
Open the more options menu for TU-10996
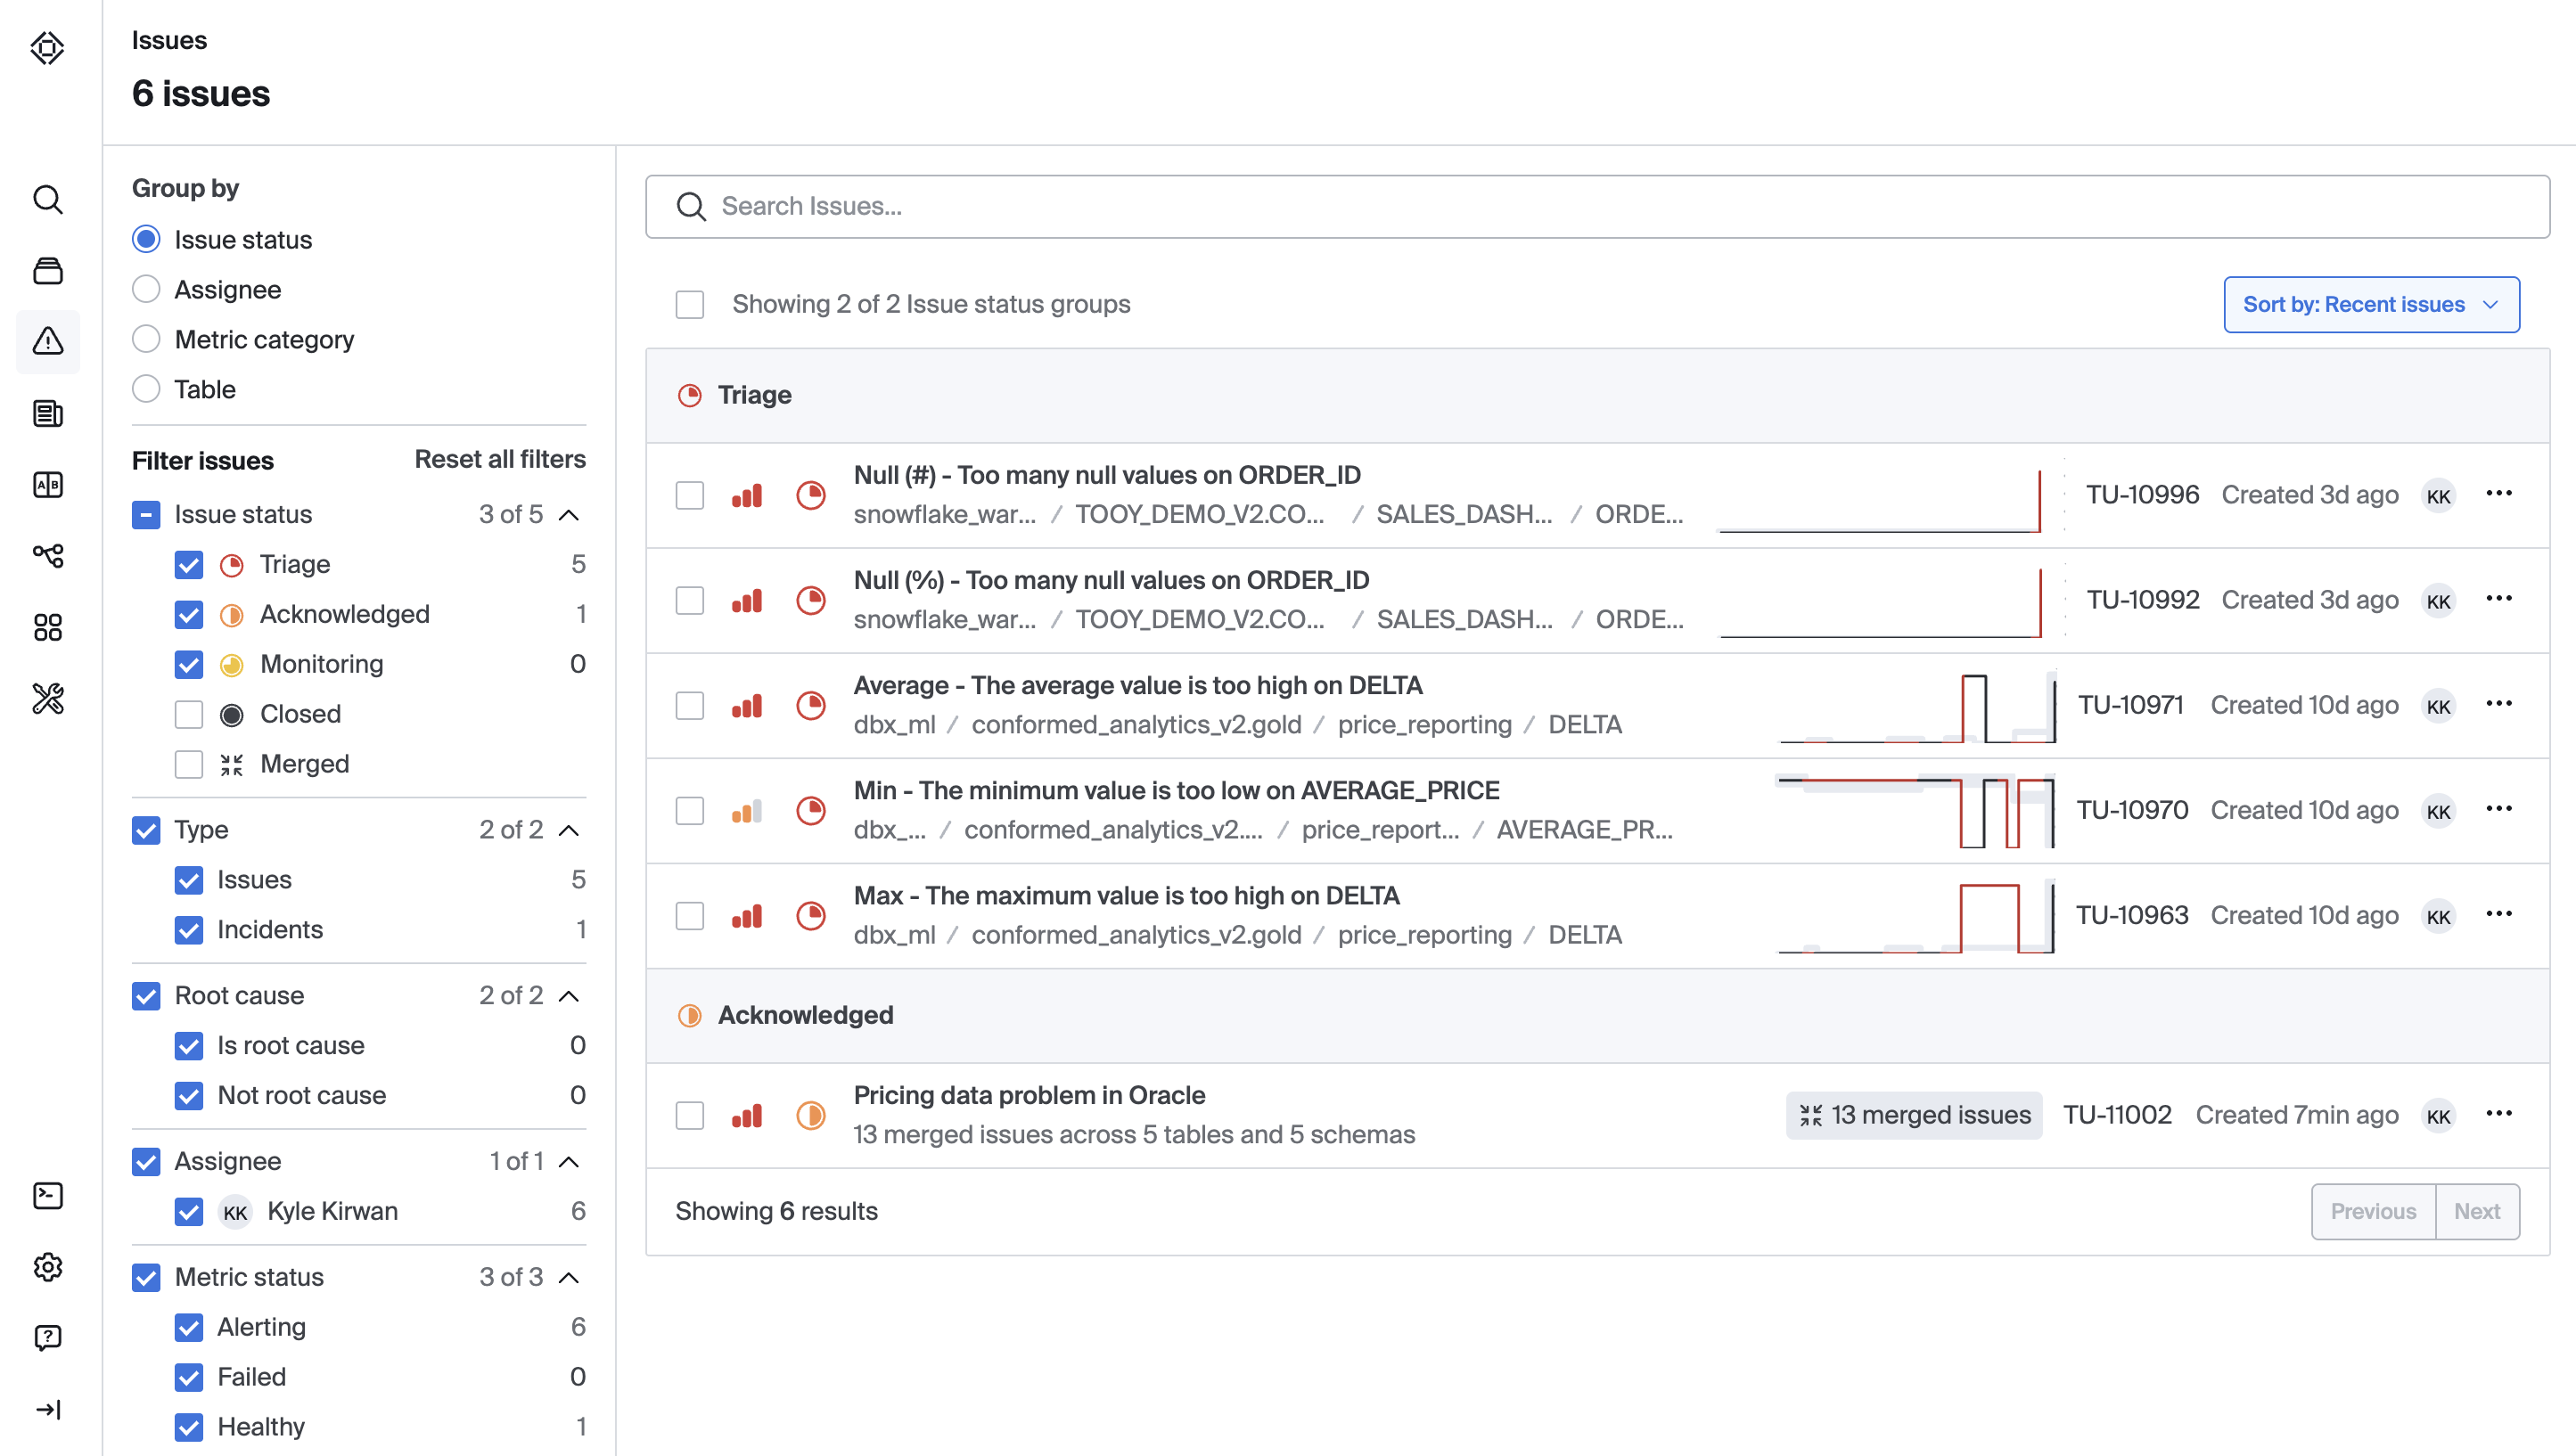[2498, 494]
